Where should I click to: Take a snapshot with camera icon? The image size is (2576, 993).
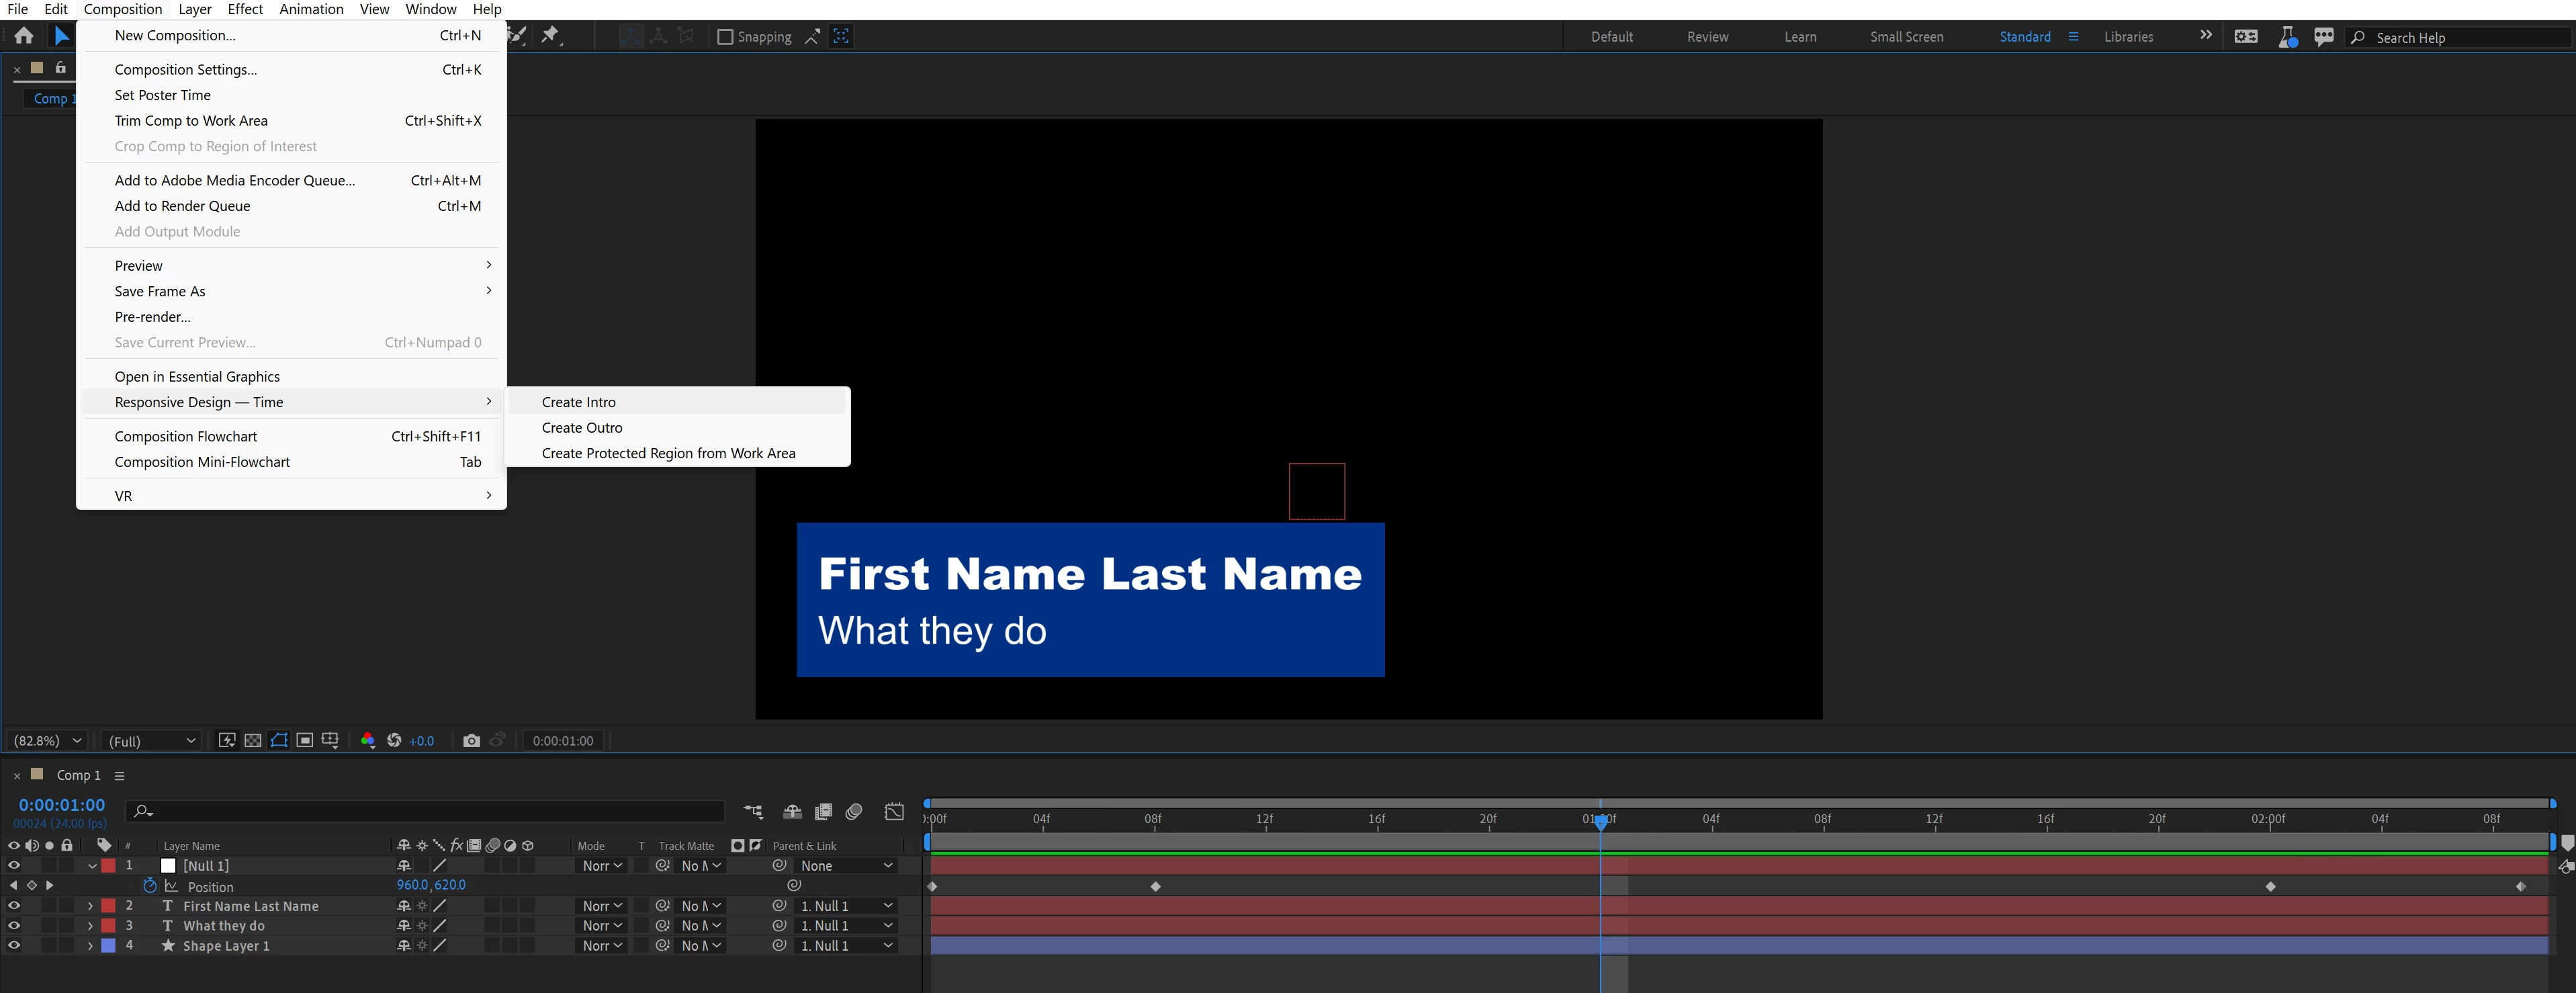point(471,740)
